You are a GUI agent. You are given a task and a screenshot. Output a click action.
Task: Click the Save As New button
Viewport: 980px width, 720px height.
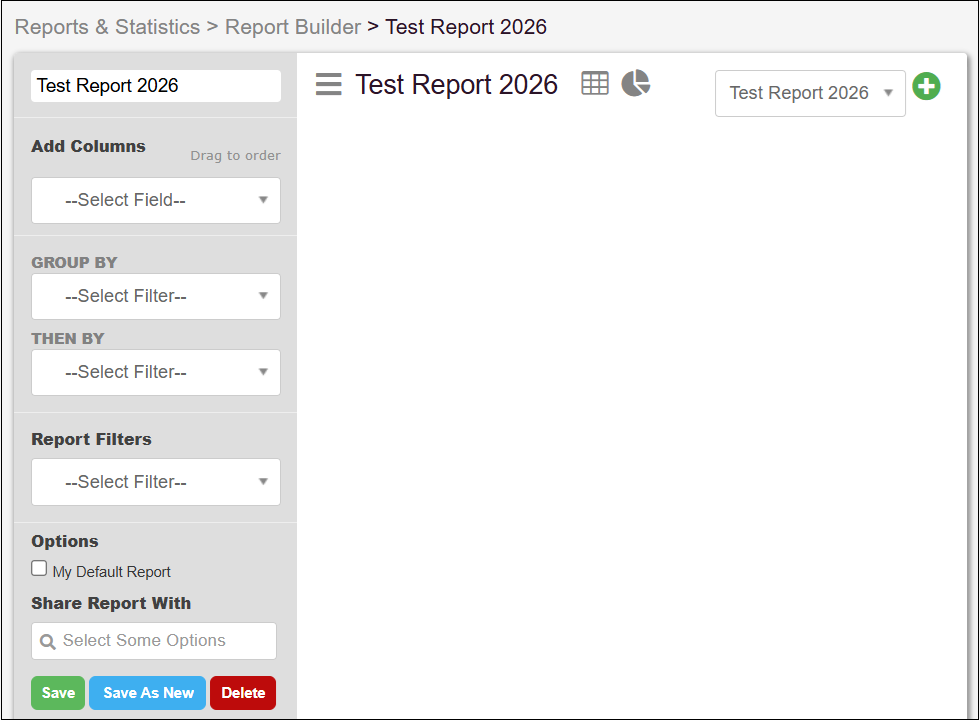148,692
